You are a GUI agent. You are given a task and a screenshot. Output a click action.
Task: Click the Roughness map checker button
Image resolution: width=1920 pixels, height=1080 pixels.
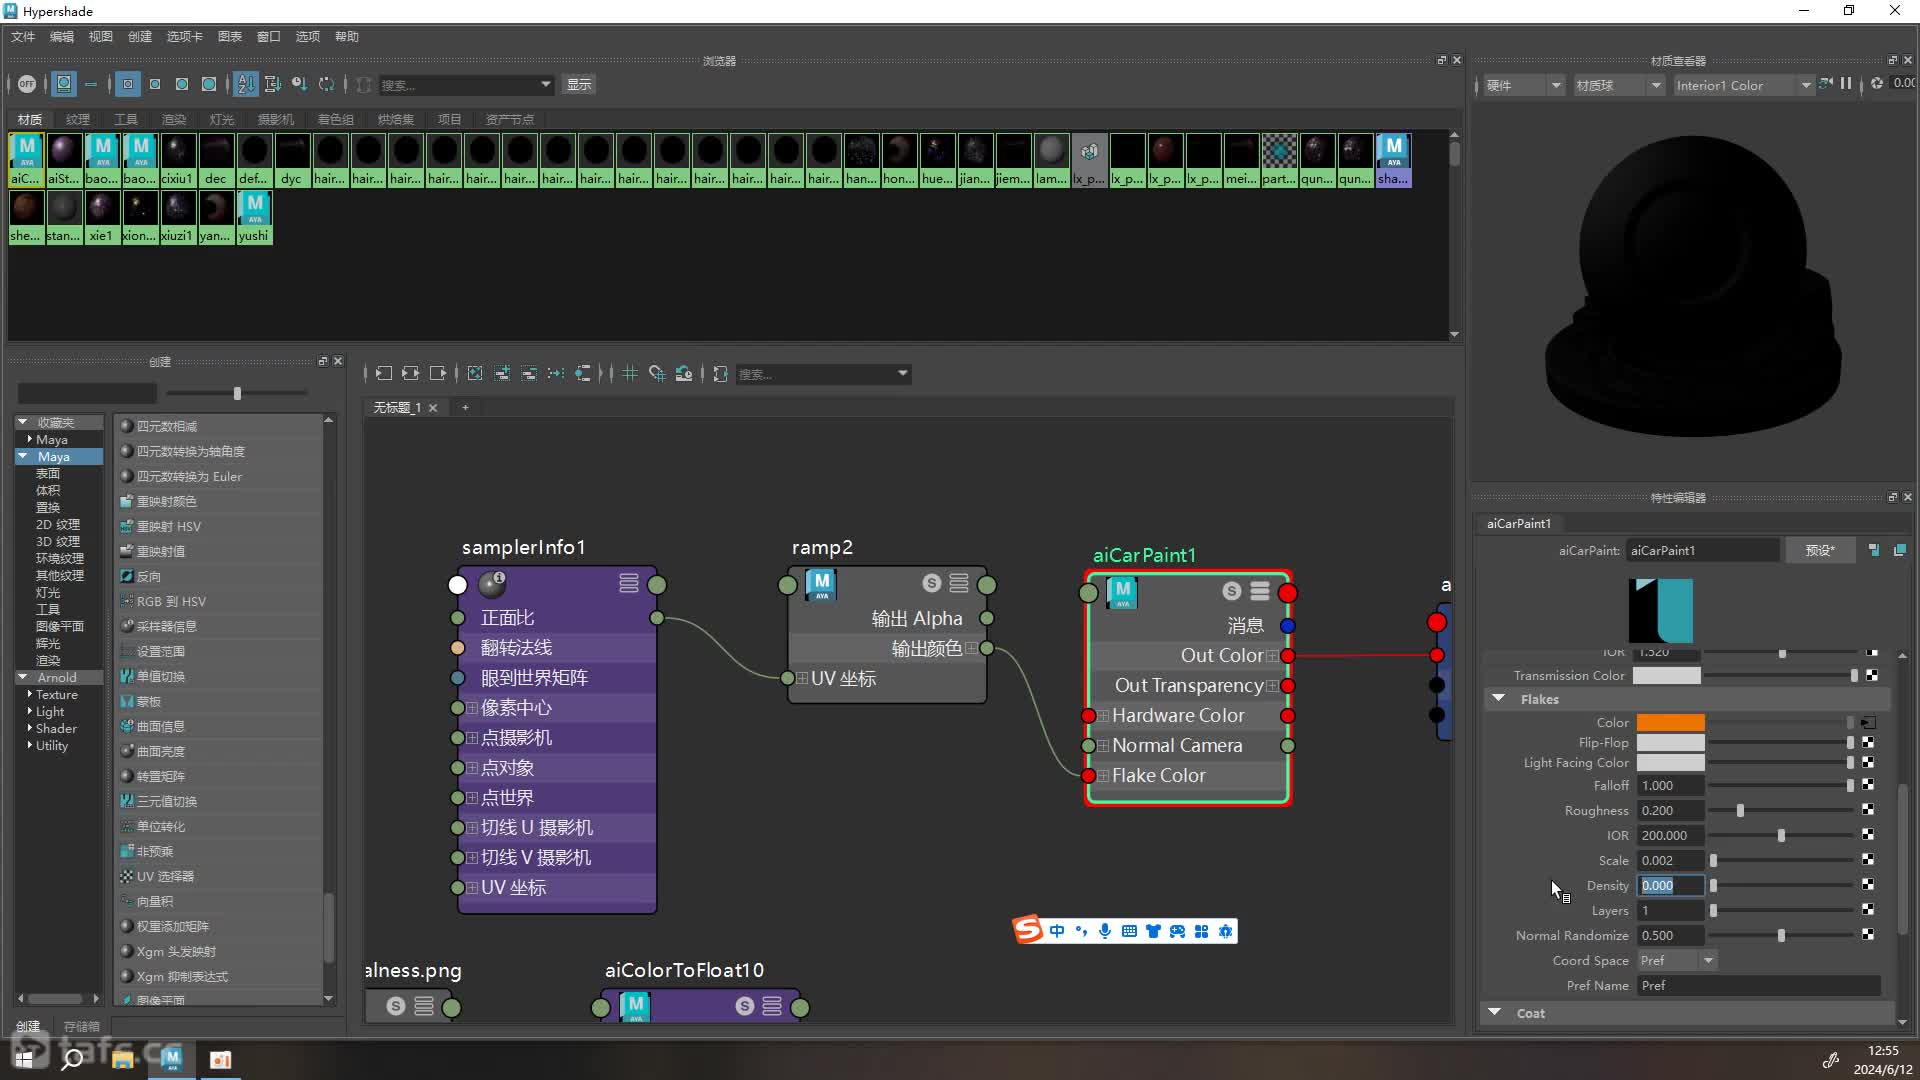click(1868, 810)
